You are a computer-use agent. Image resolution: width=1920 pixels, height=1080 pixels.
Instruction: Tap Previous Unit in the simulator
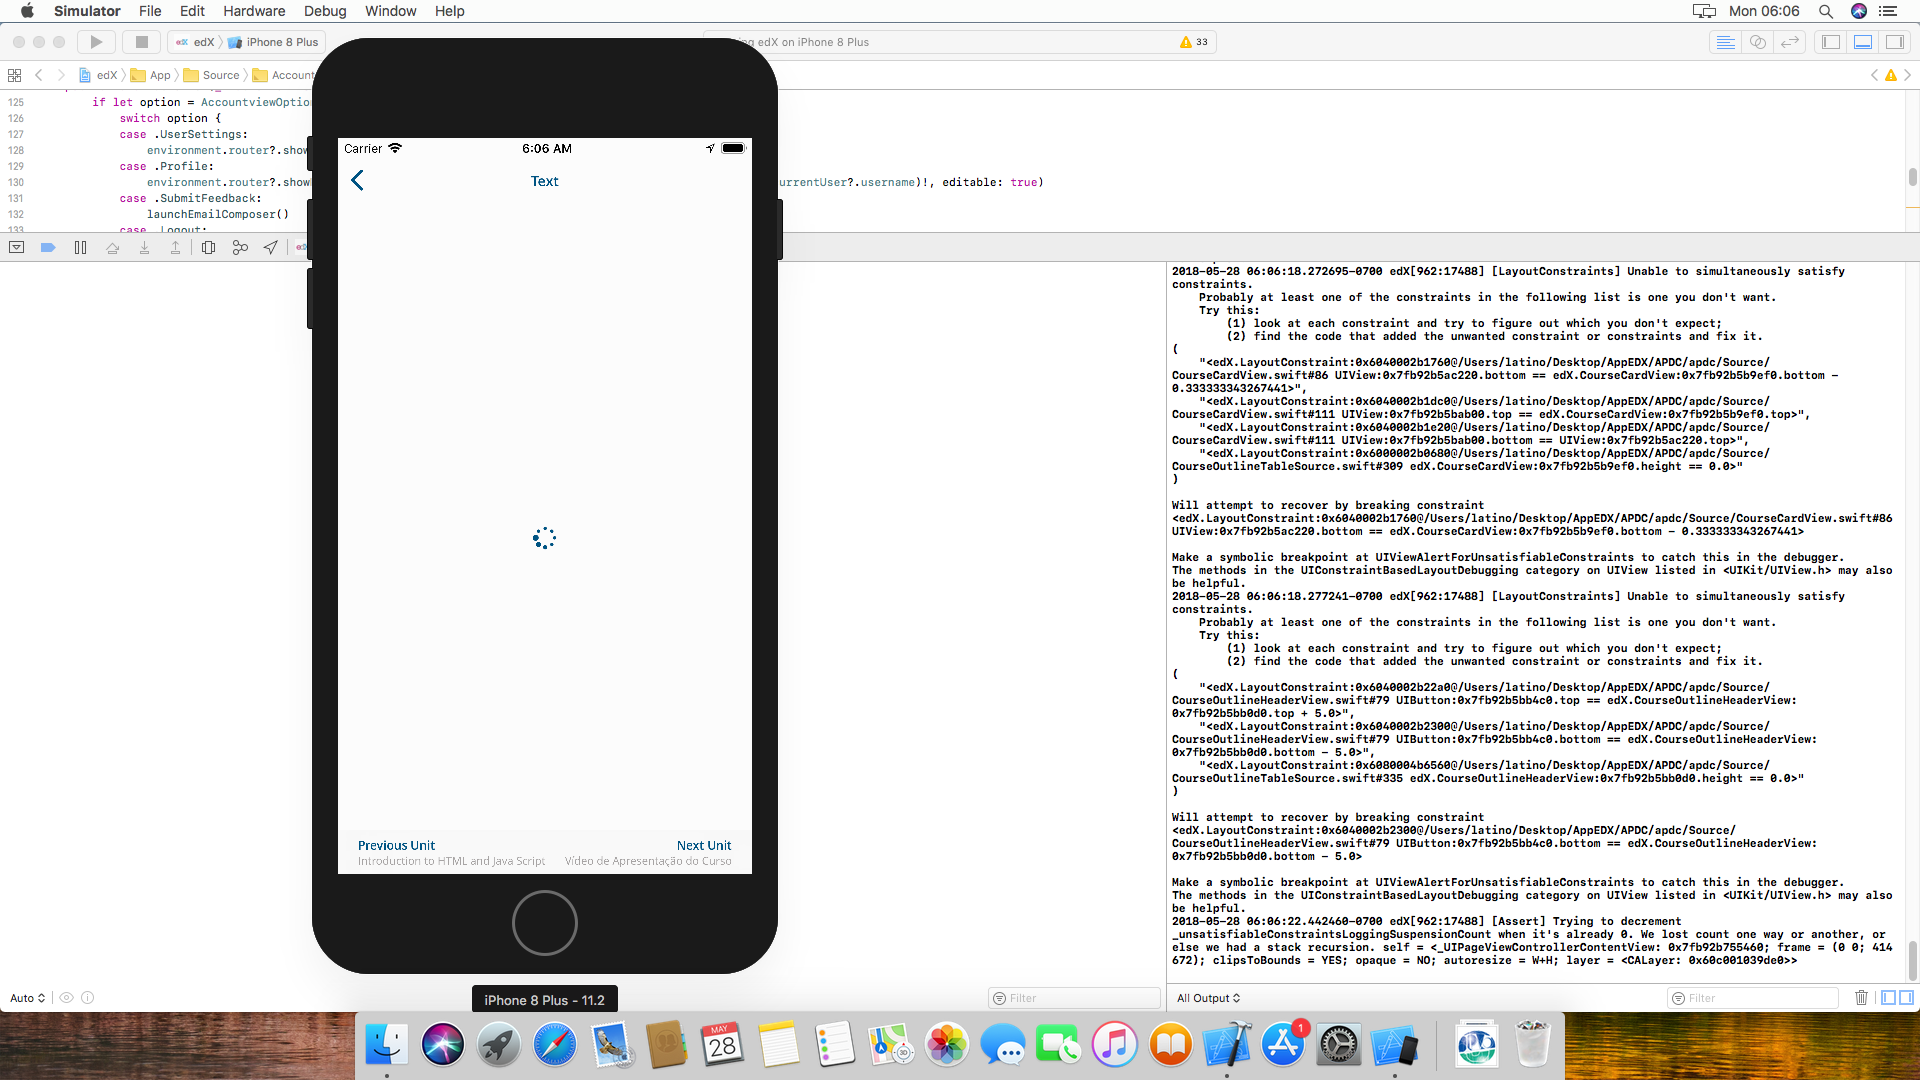[x=396, y=845]
